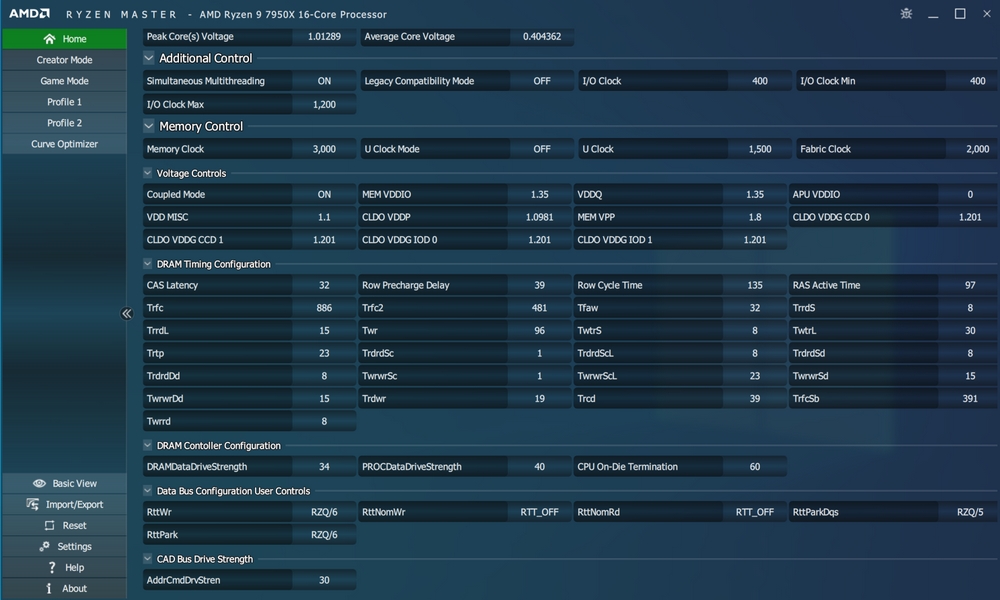Click Average Core Voltage value 0.404362
Screen dimensions: 1000x600
click(541, 36)
